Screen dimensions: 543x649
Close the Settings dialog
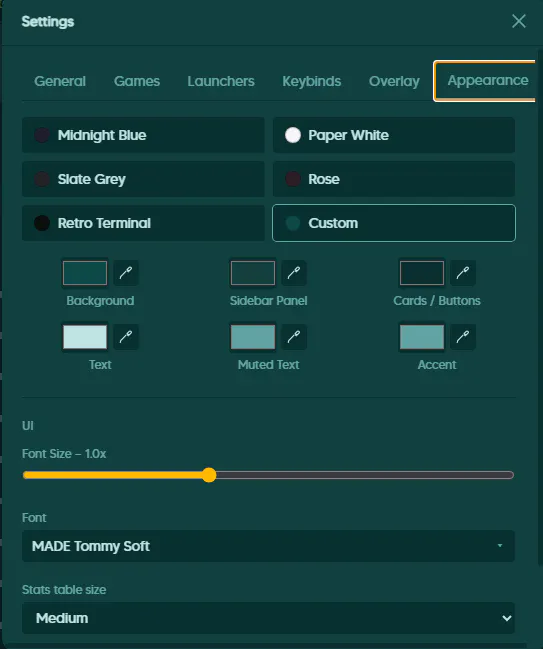(x=519, y=21)
